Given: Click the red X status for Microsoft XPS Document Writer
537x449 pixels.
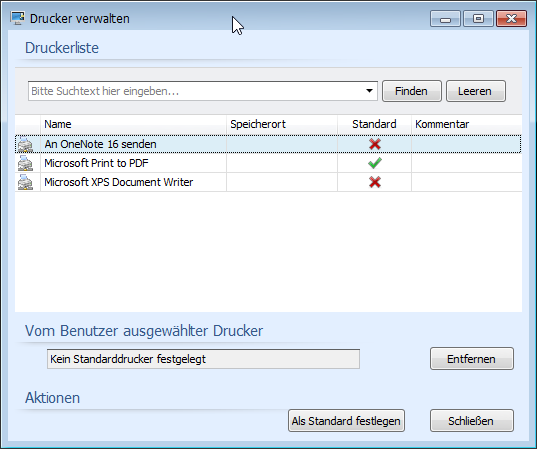Looking at the screenshot, I should pos(375,182).
